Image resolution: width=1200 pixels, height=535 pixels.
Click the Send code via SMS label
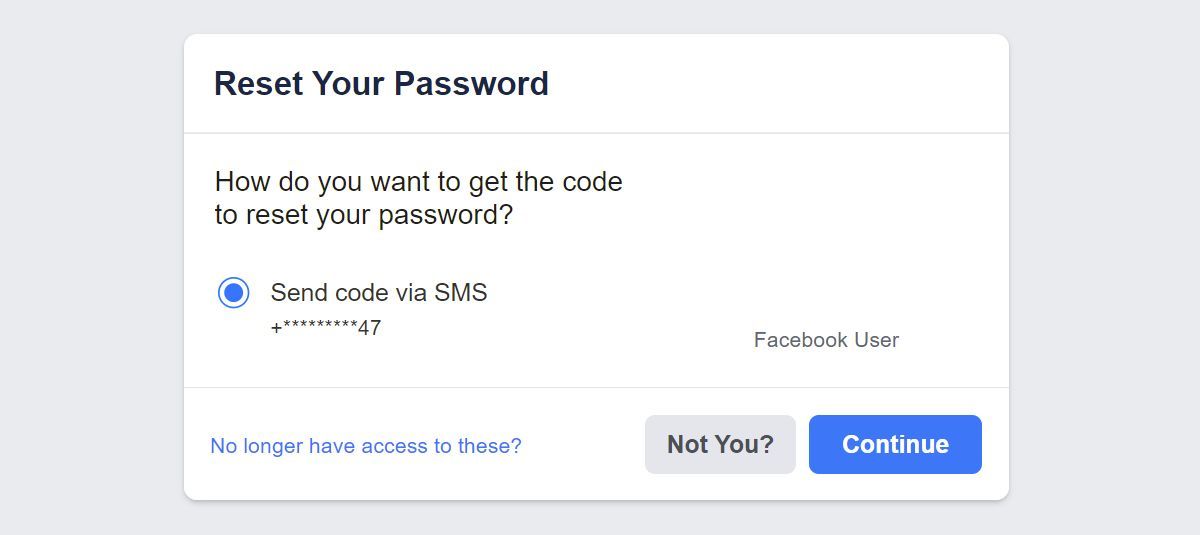tap(379, 293)
